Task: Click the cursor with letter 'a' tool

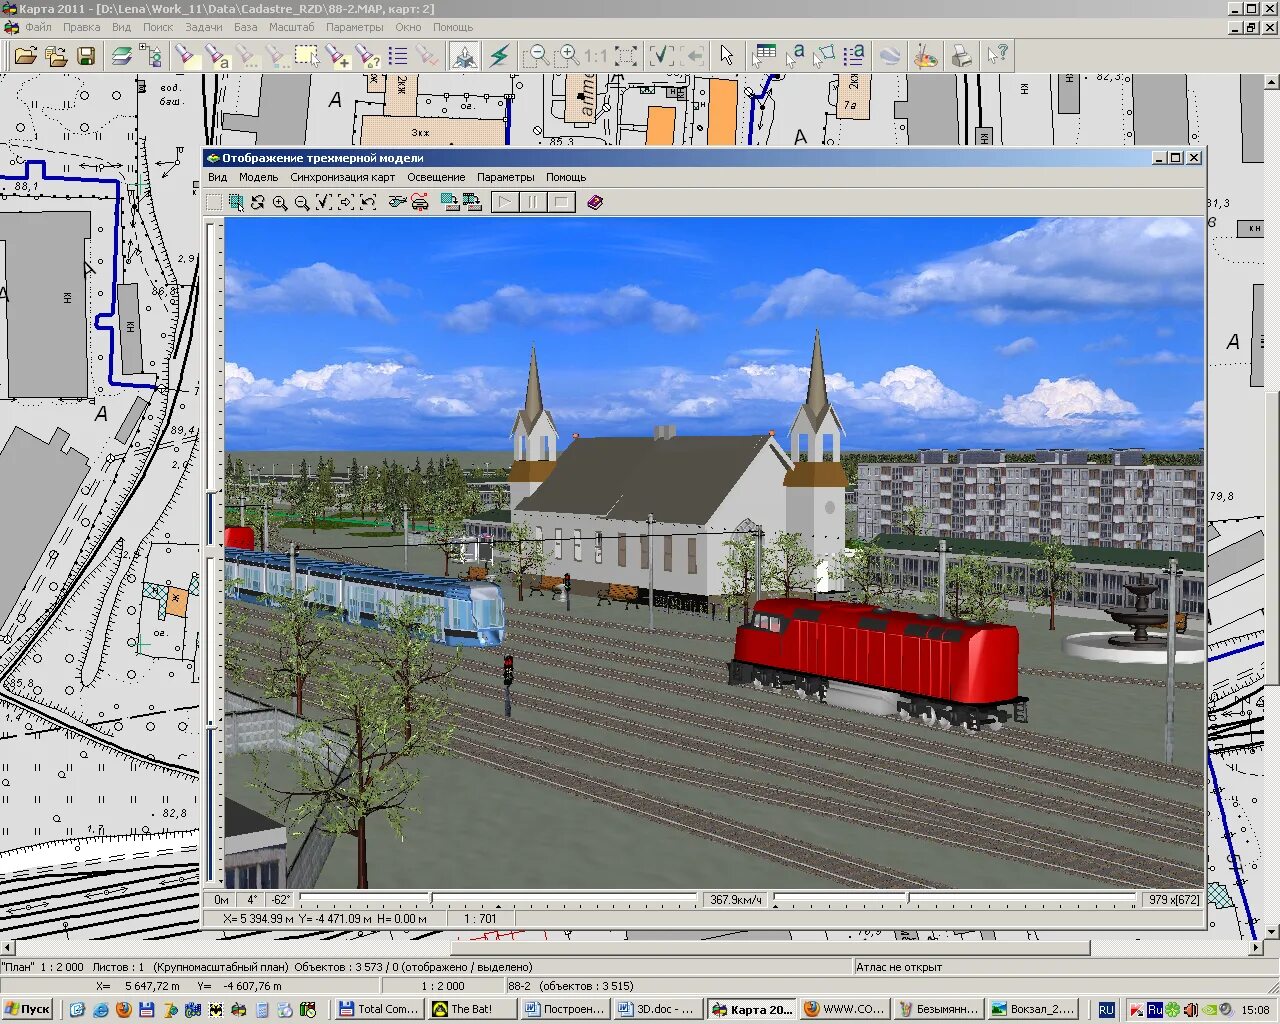Action: click(794, 56)
